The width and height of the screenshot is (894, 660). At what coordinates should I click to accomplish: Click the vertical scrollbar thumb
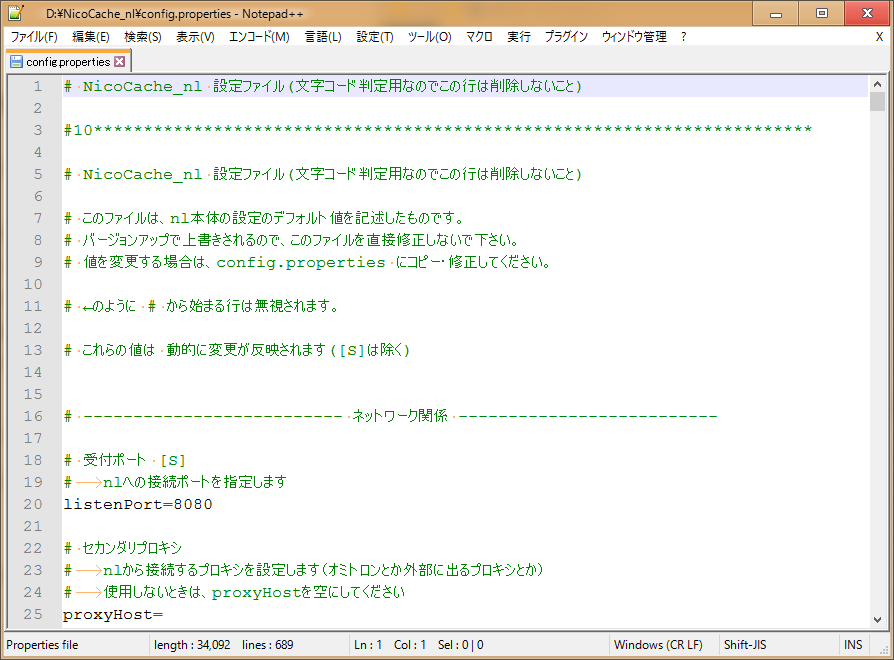(877, 101)
